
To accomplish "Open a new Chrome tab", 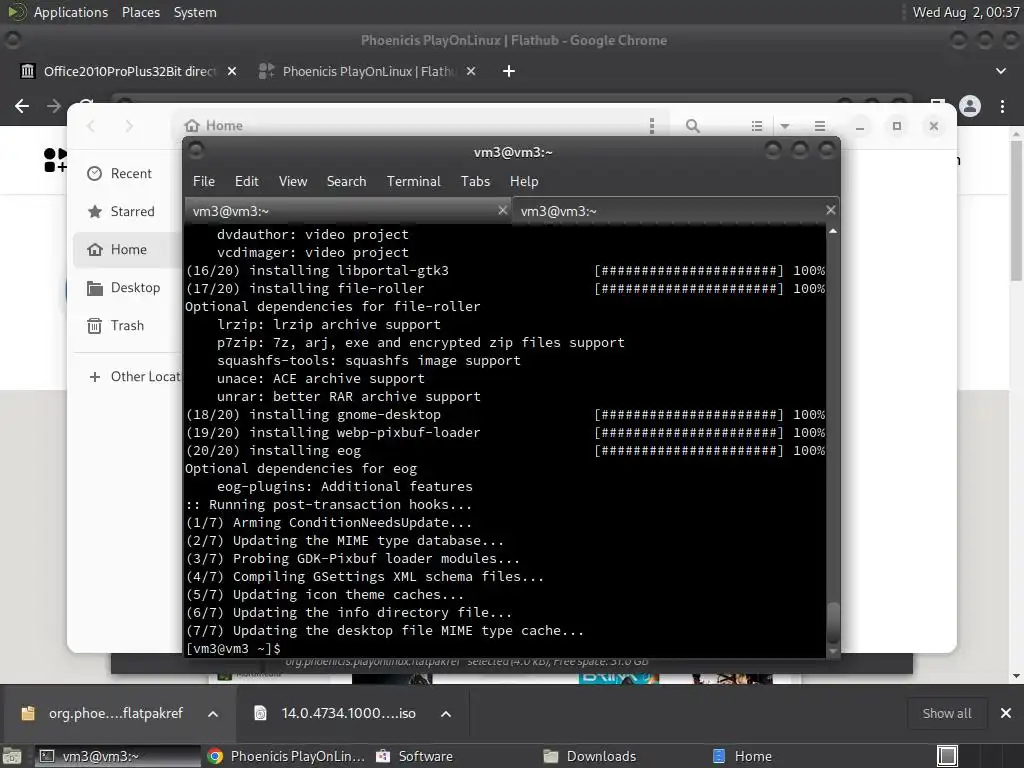I will pyautogui.click(x=509, y=71).
